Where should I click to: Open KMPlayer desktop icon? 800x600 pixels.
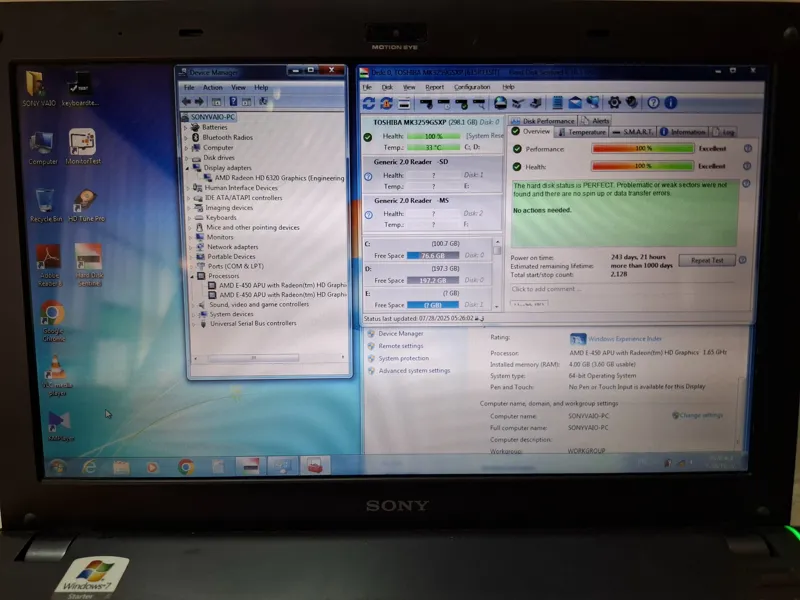[x=60, y=425]
